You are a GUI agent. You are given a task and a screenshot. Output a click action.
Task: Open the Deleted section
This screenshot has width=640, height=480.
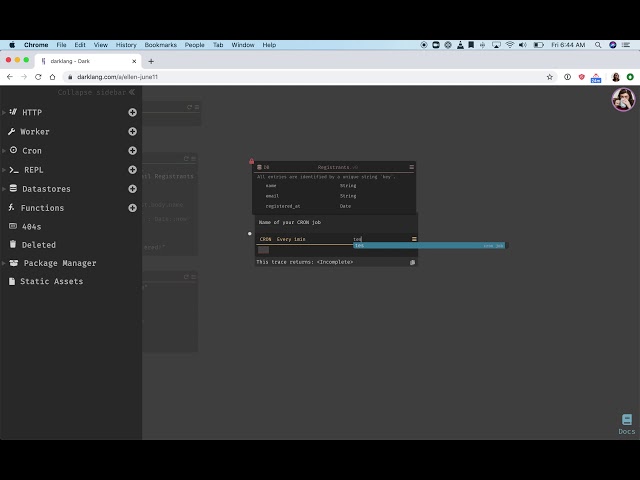(x=38, y=245)
